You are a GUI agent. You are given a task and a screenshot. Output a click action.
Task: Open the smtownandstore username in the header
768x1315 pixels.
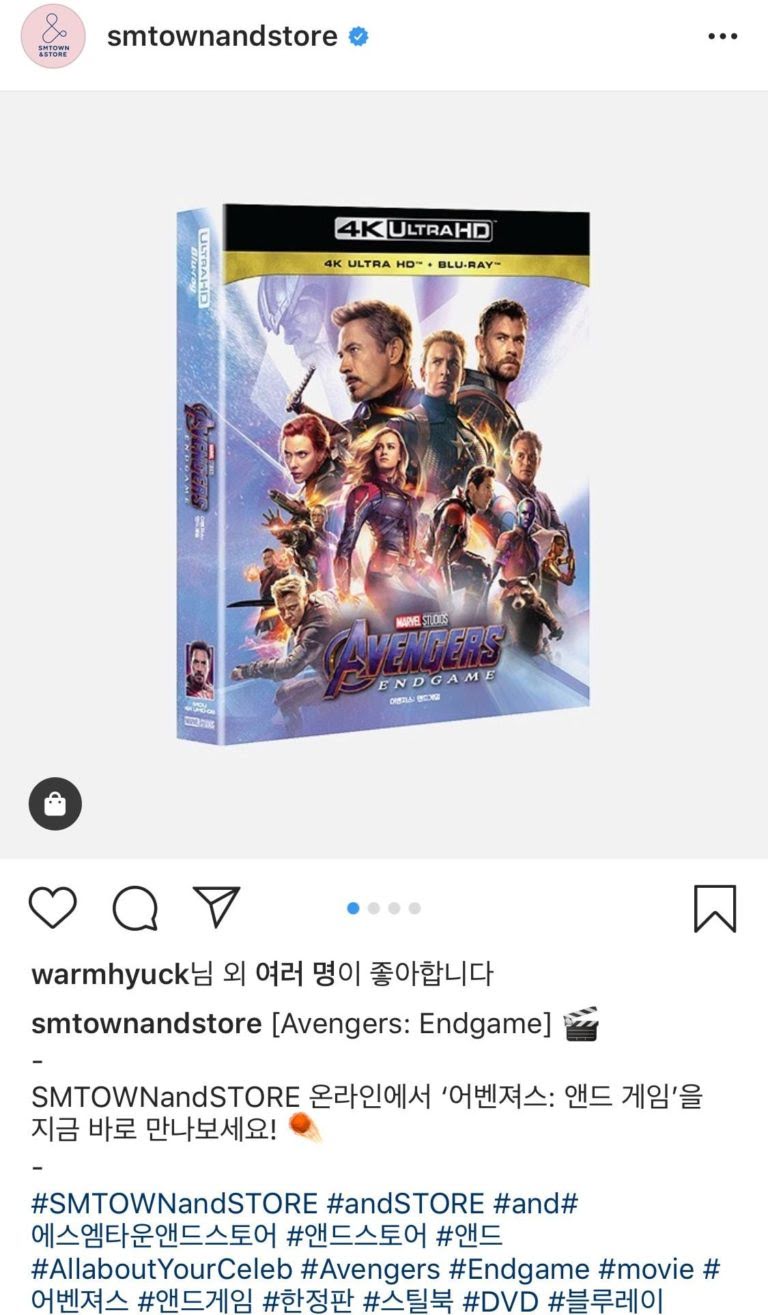tap(222, 37)
